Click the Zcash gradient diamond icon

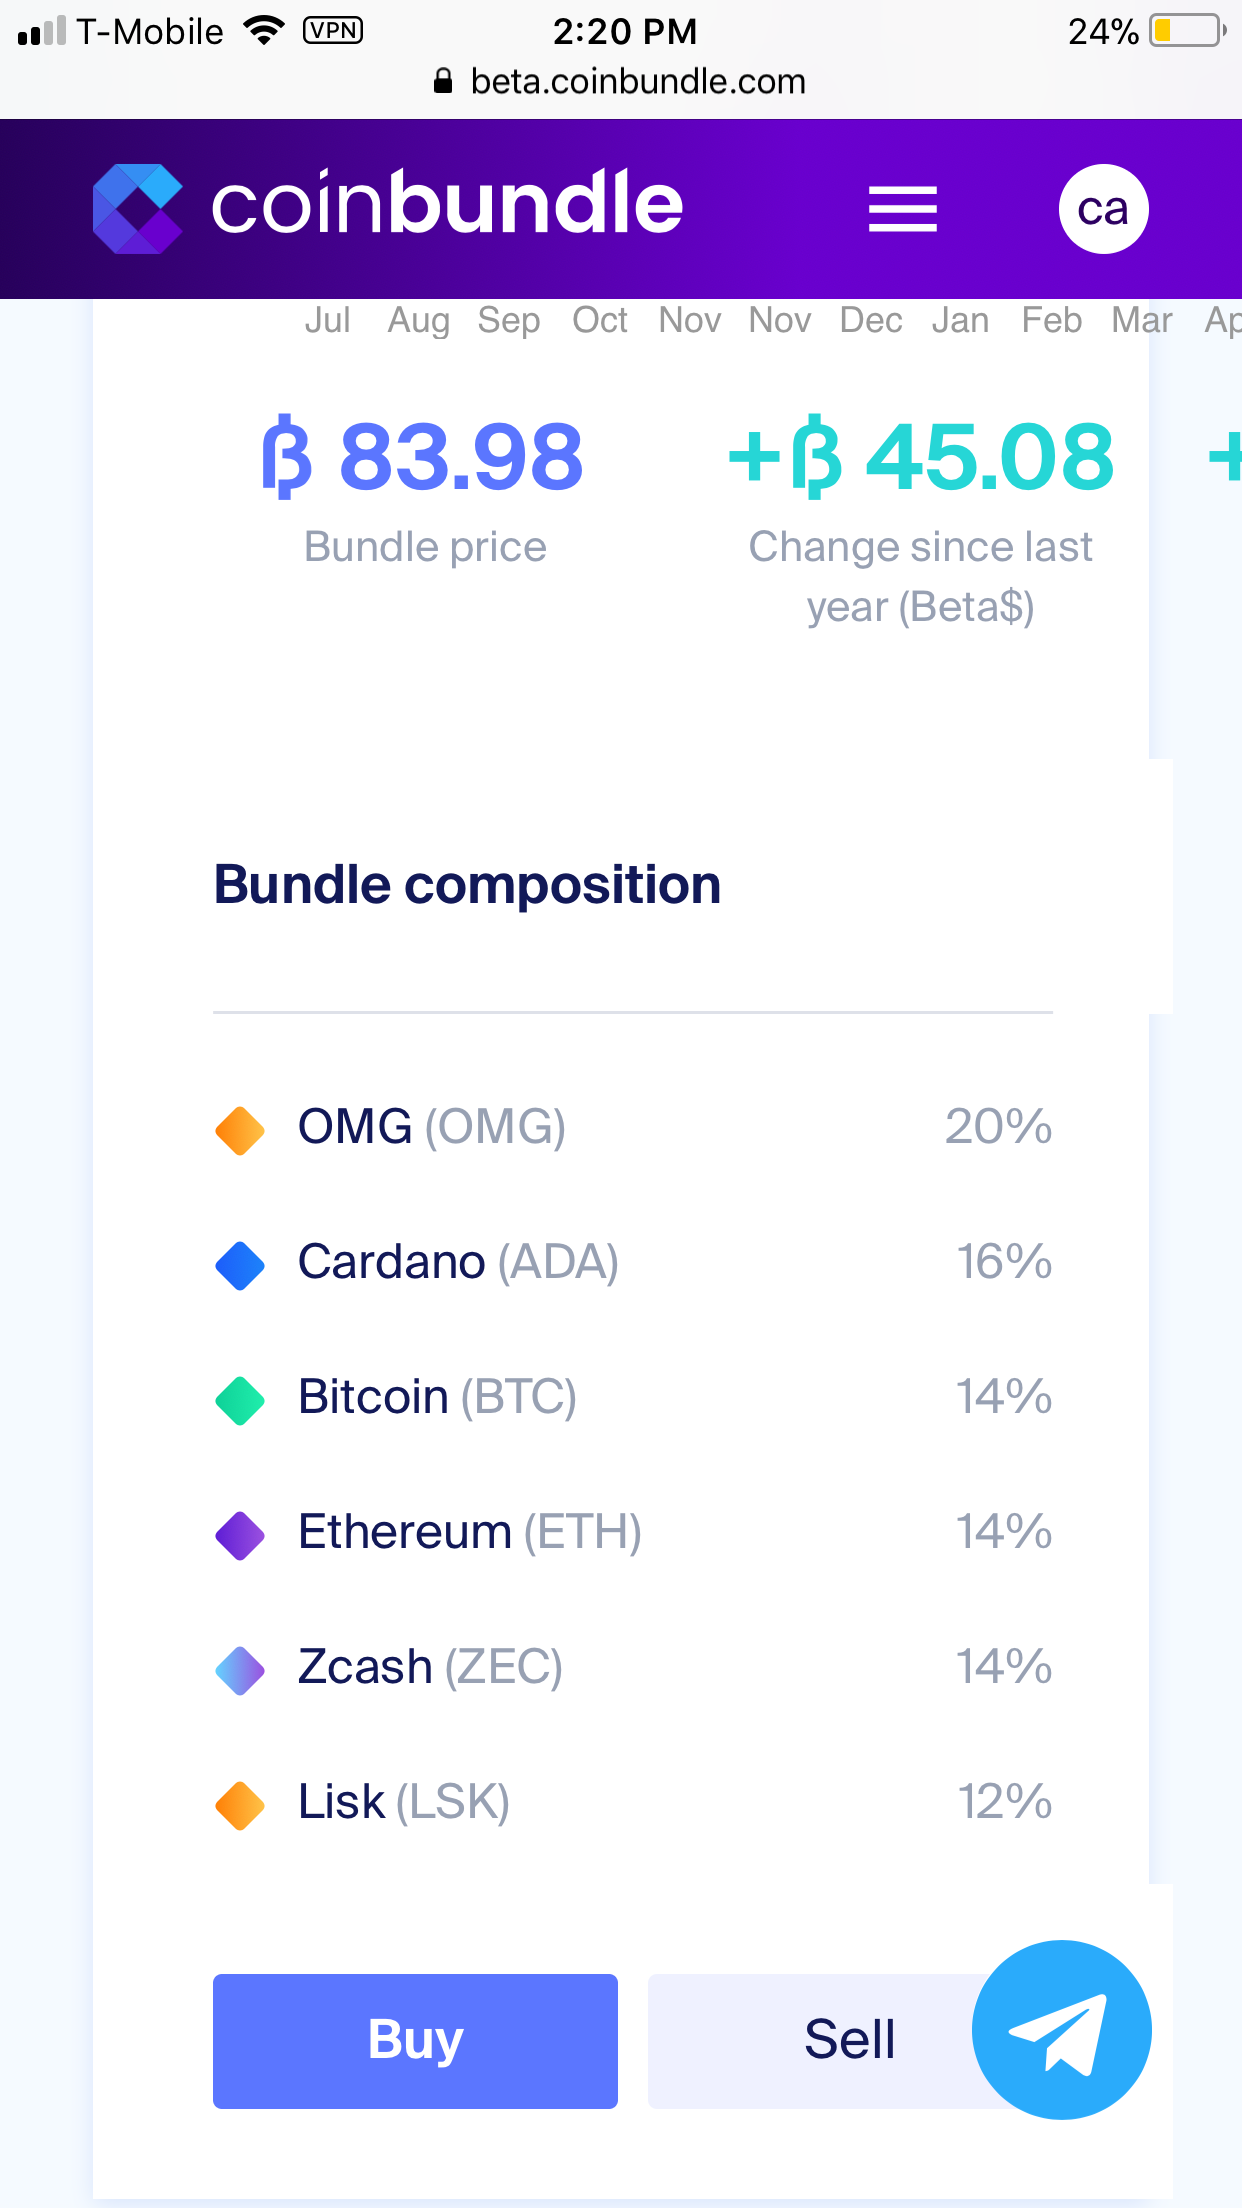[240, 1670]
